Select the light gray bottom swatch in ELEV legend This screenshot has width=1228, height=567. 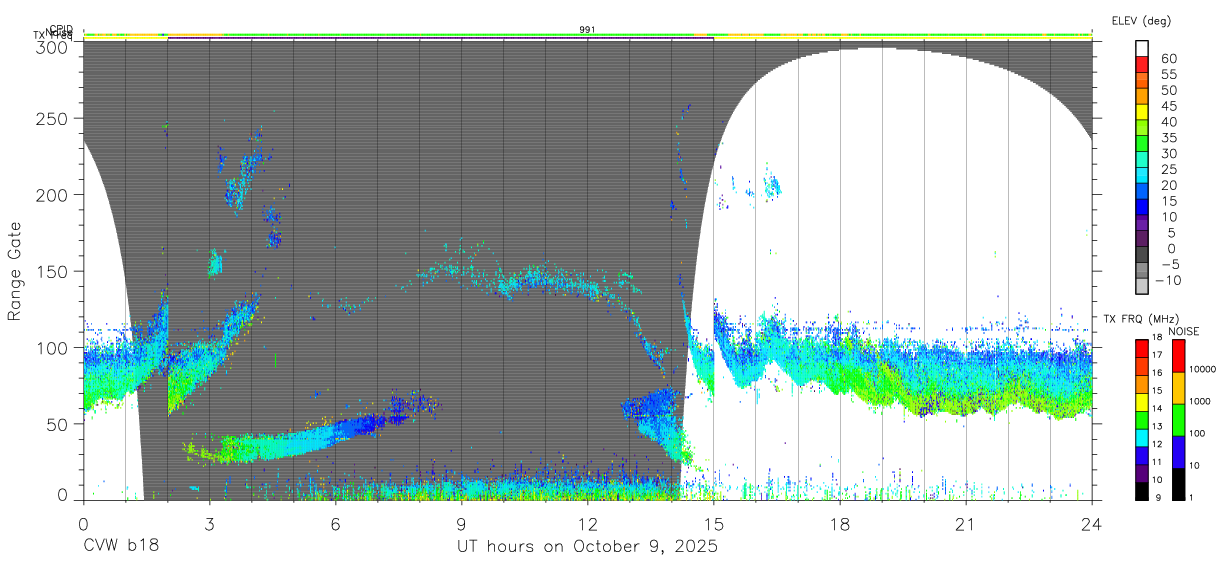1143,286
